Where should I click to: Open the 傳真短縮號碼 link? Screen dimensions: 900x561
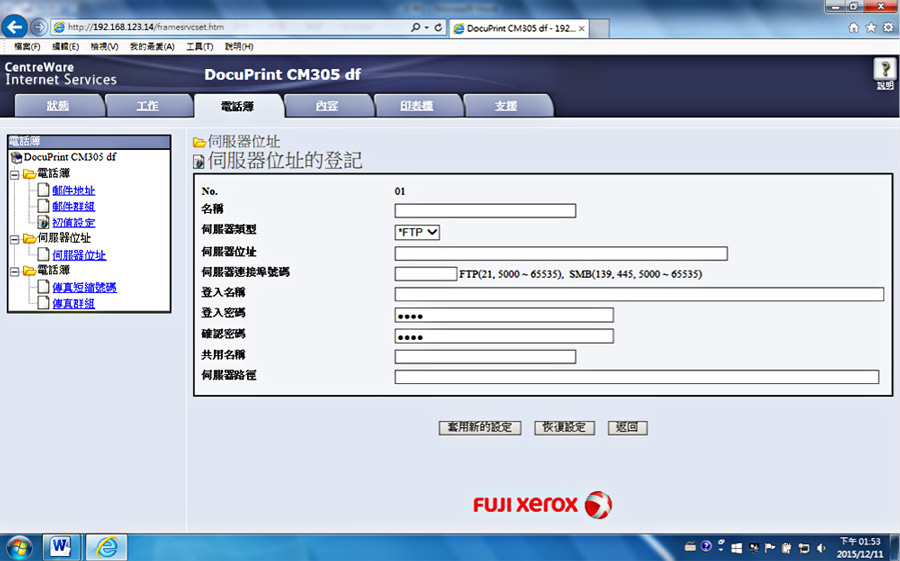84,287
